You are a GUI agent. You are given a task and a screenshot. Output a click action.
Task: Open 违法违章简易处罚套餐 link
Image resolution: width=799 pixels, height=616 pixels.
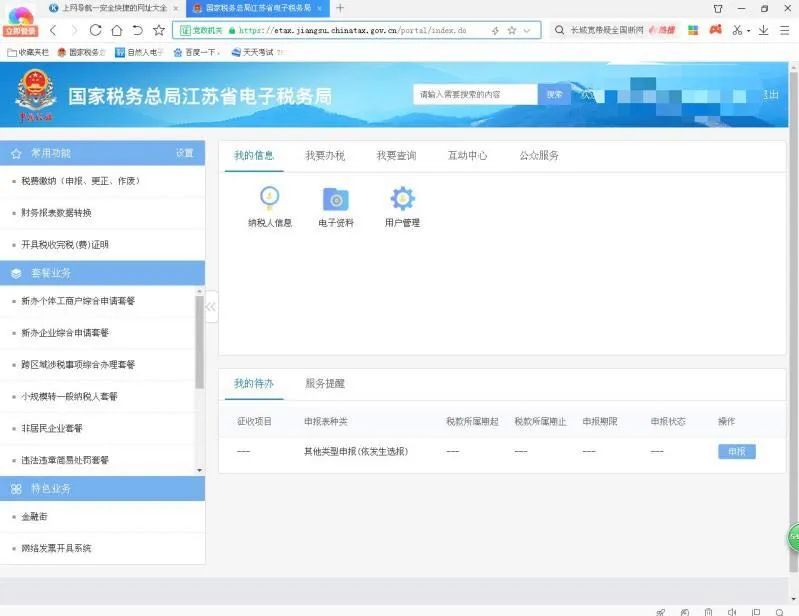coord(65,460)
